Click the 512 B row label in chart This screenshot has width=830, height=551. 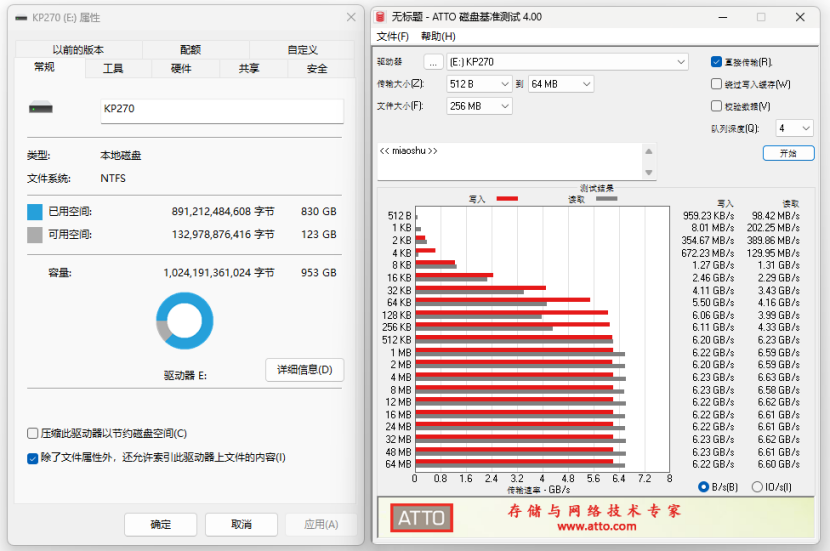400,216
